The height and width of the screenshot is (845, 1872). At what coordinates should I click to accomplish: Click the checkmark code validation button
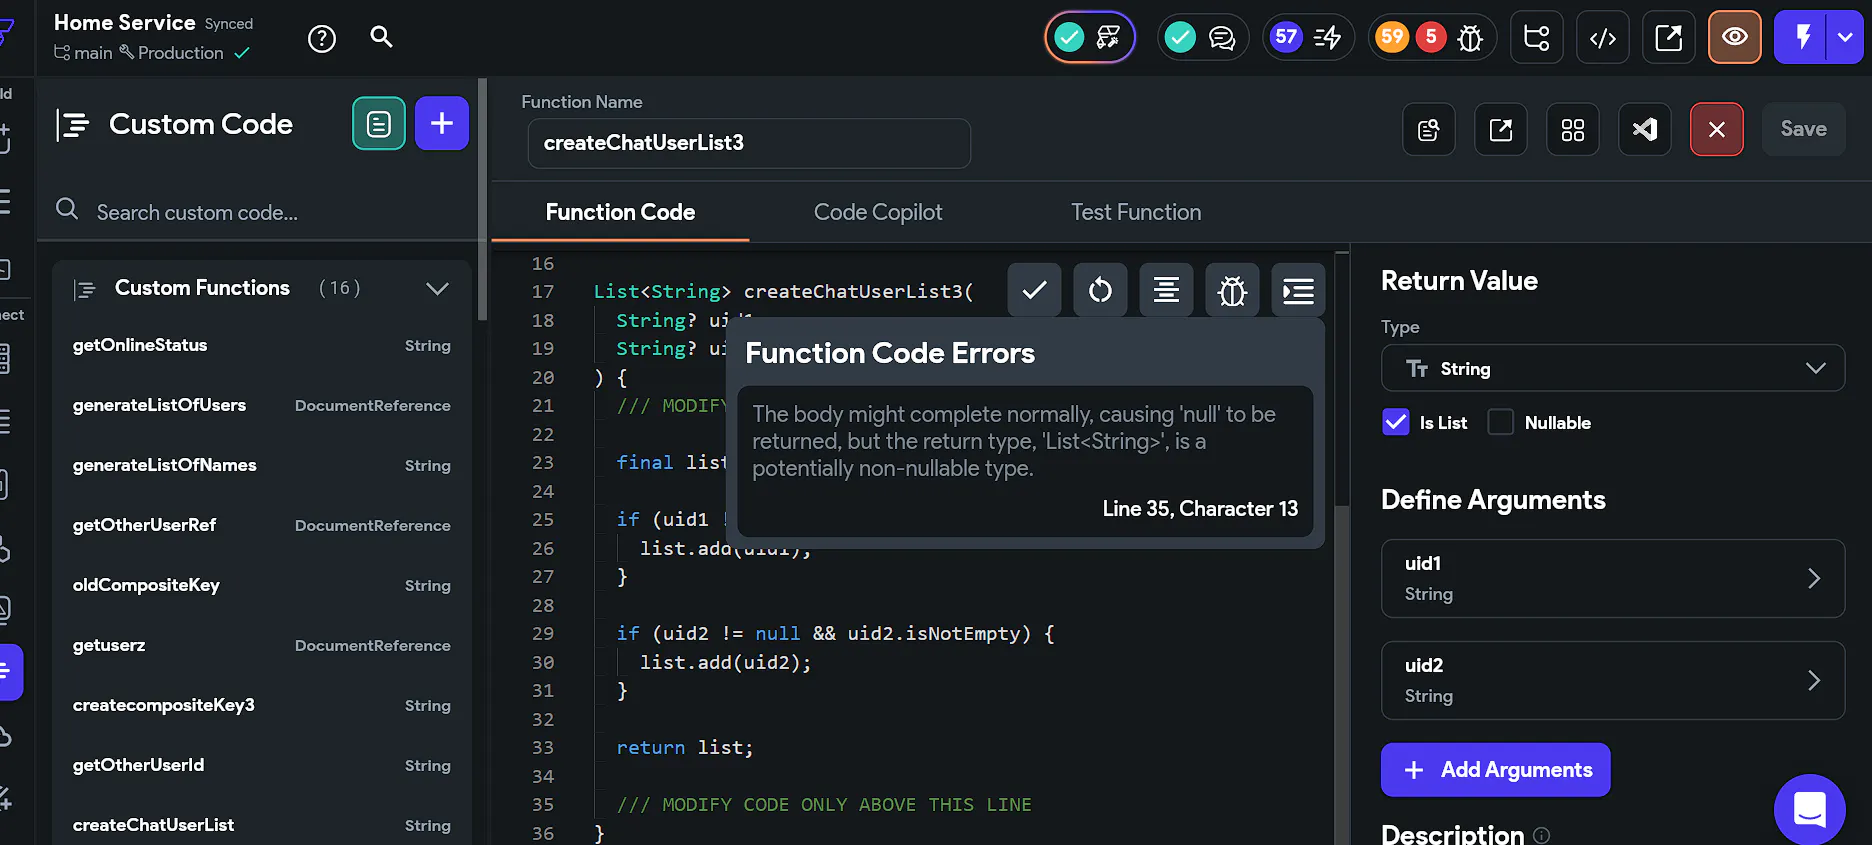1035,290
